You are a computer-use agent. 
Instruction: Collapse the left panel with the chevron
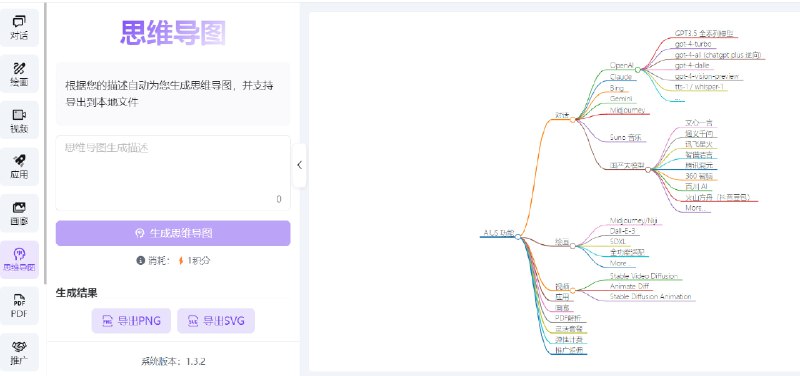299,165
